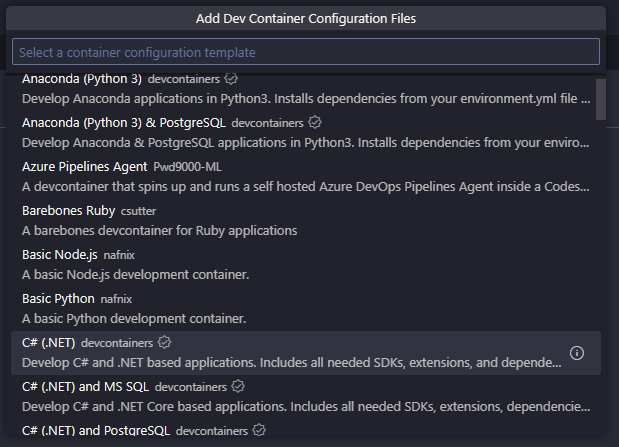Click the Pwd9000-ML publisher label
The image size is (619, 447).
188,166
